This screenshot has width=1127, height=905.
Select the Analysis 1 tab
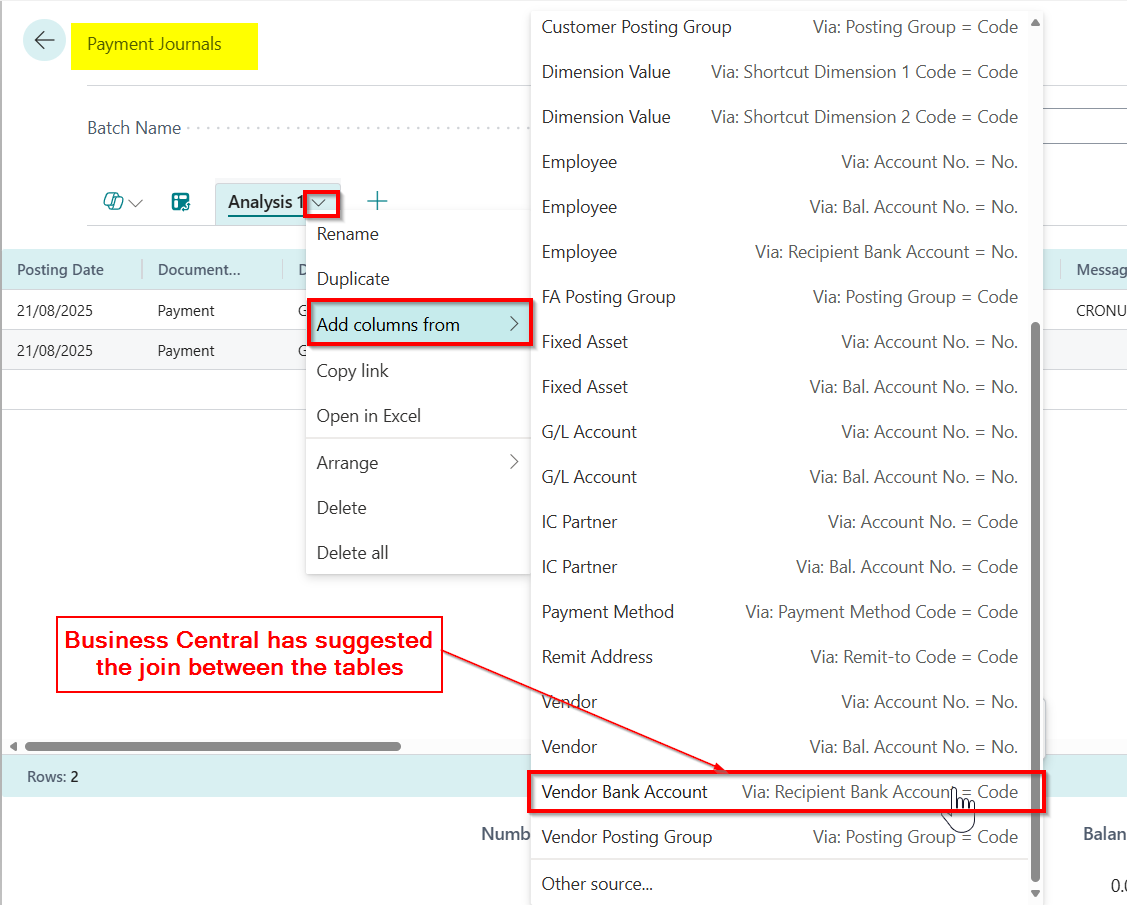coord(264,202)
